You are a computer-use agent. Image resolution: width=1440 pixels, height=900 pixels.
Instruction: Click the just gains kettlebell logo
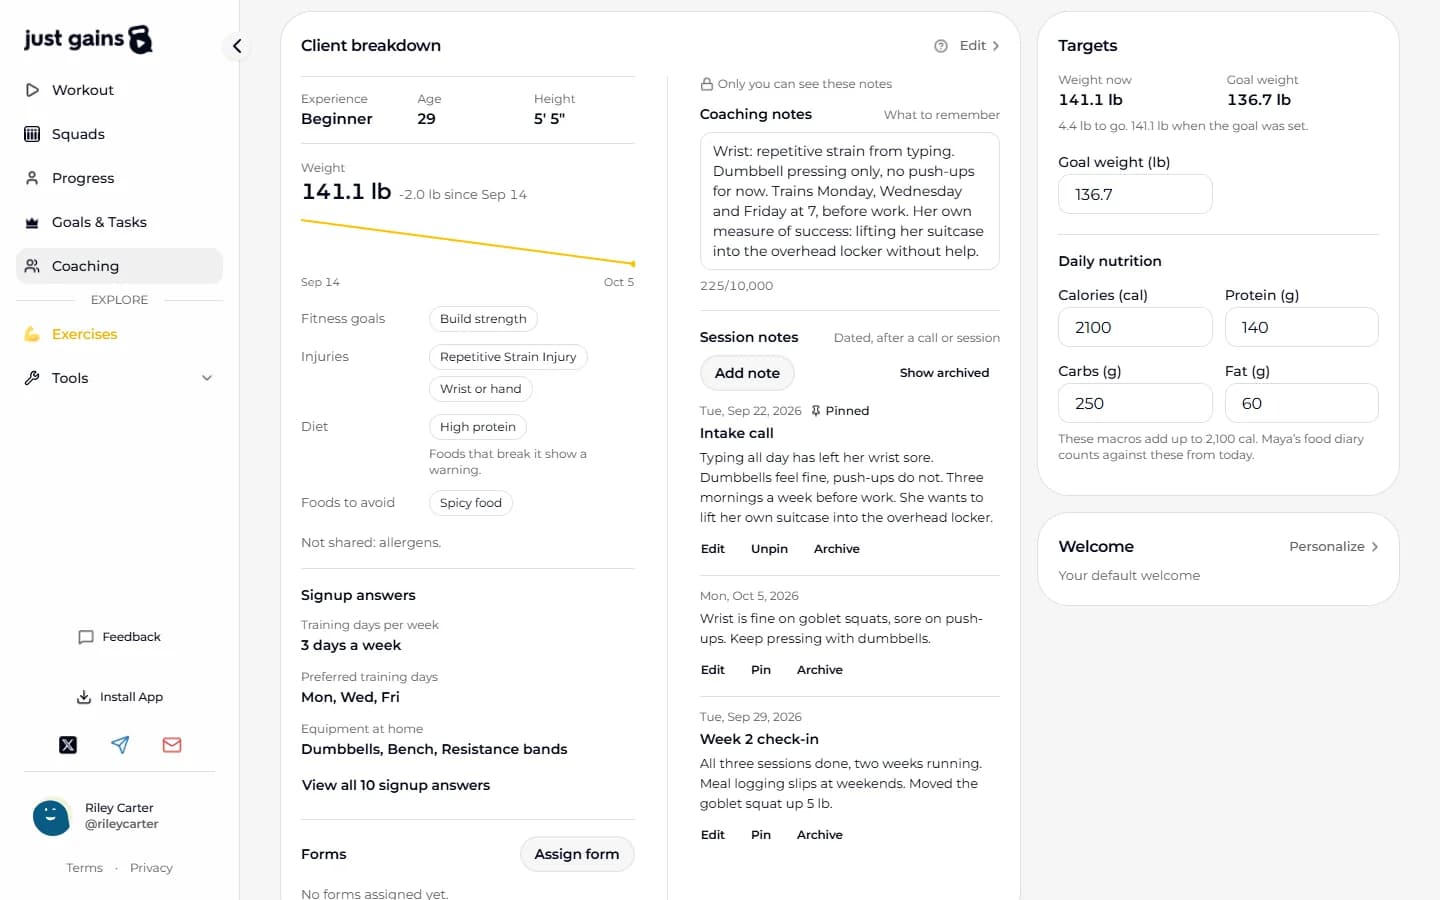(88, 39)
